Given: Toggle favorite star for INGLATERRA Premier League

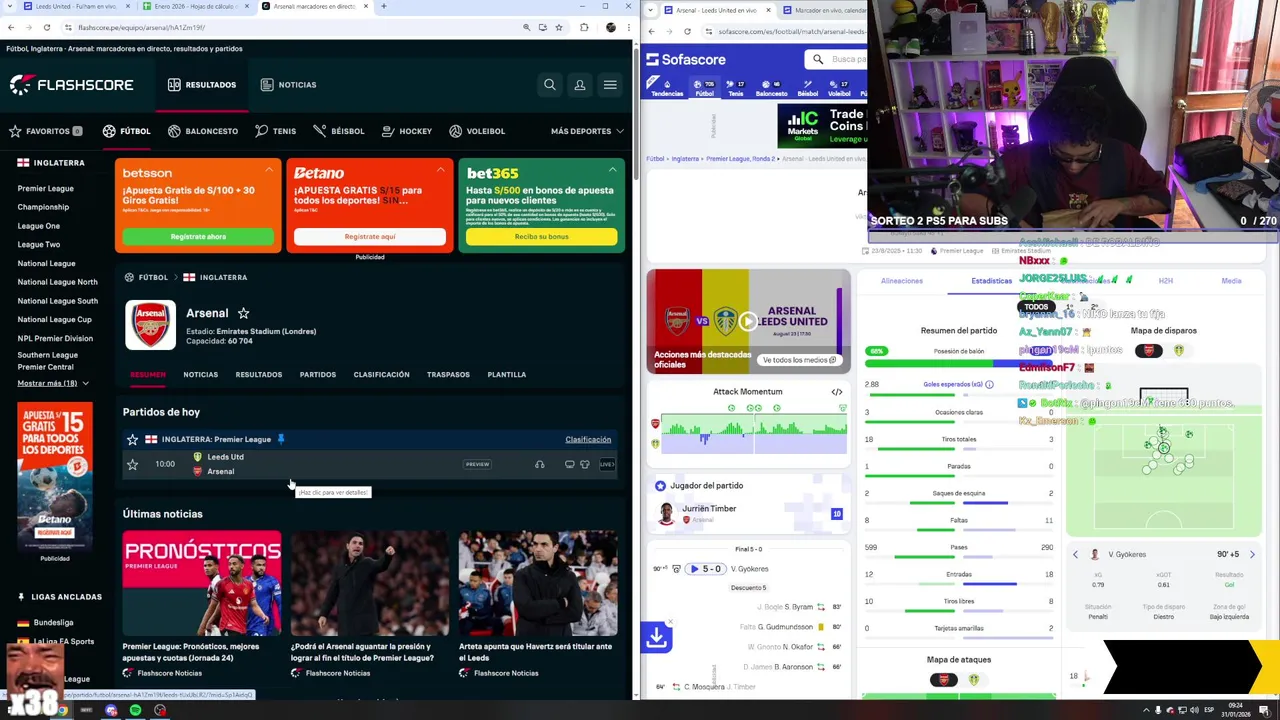Looking at the screenshot, I should point(132,439).
